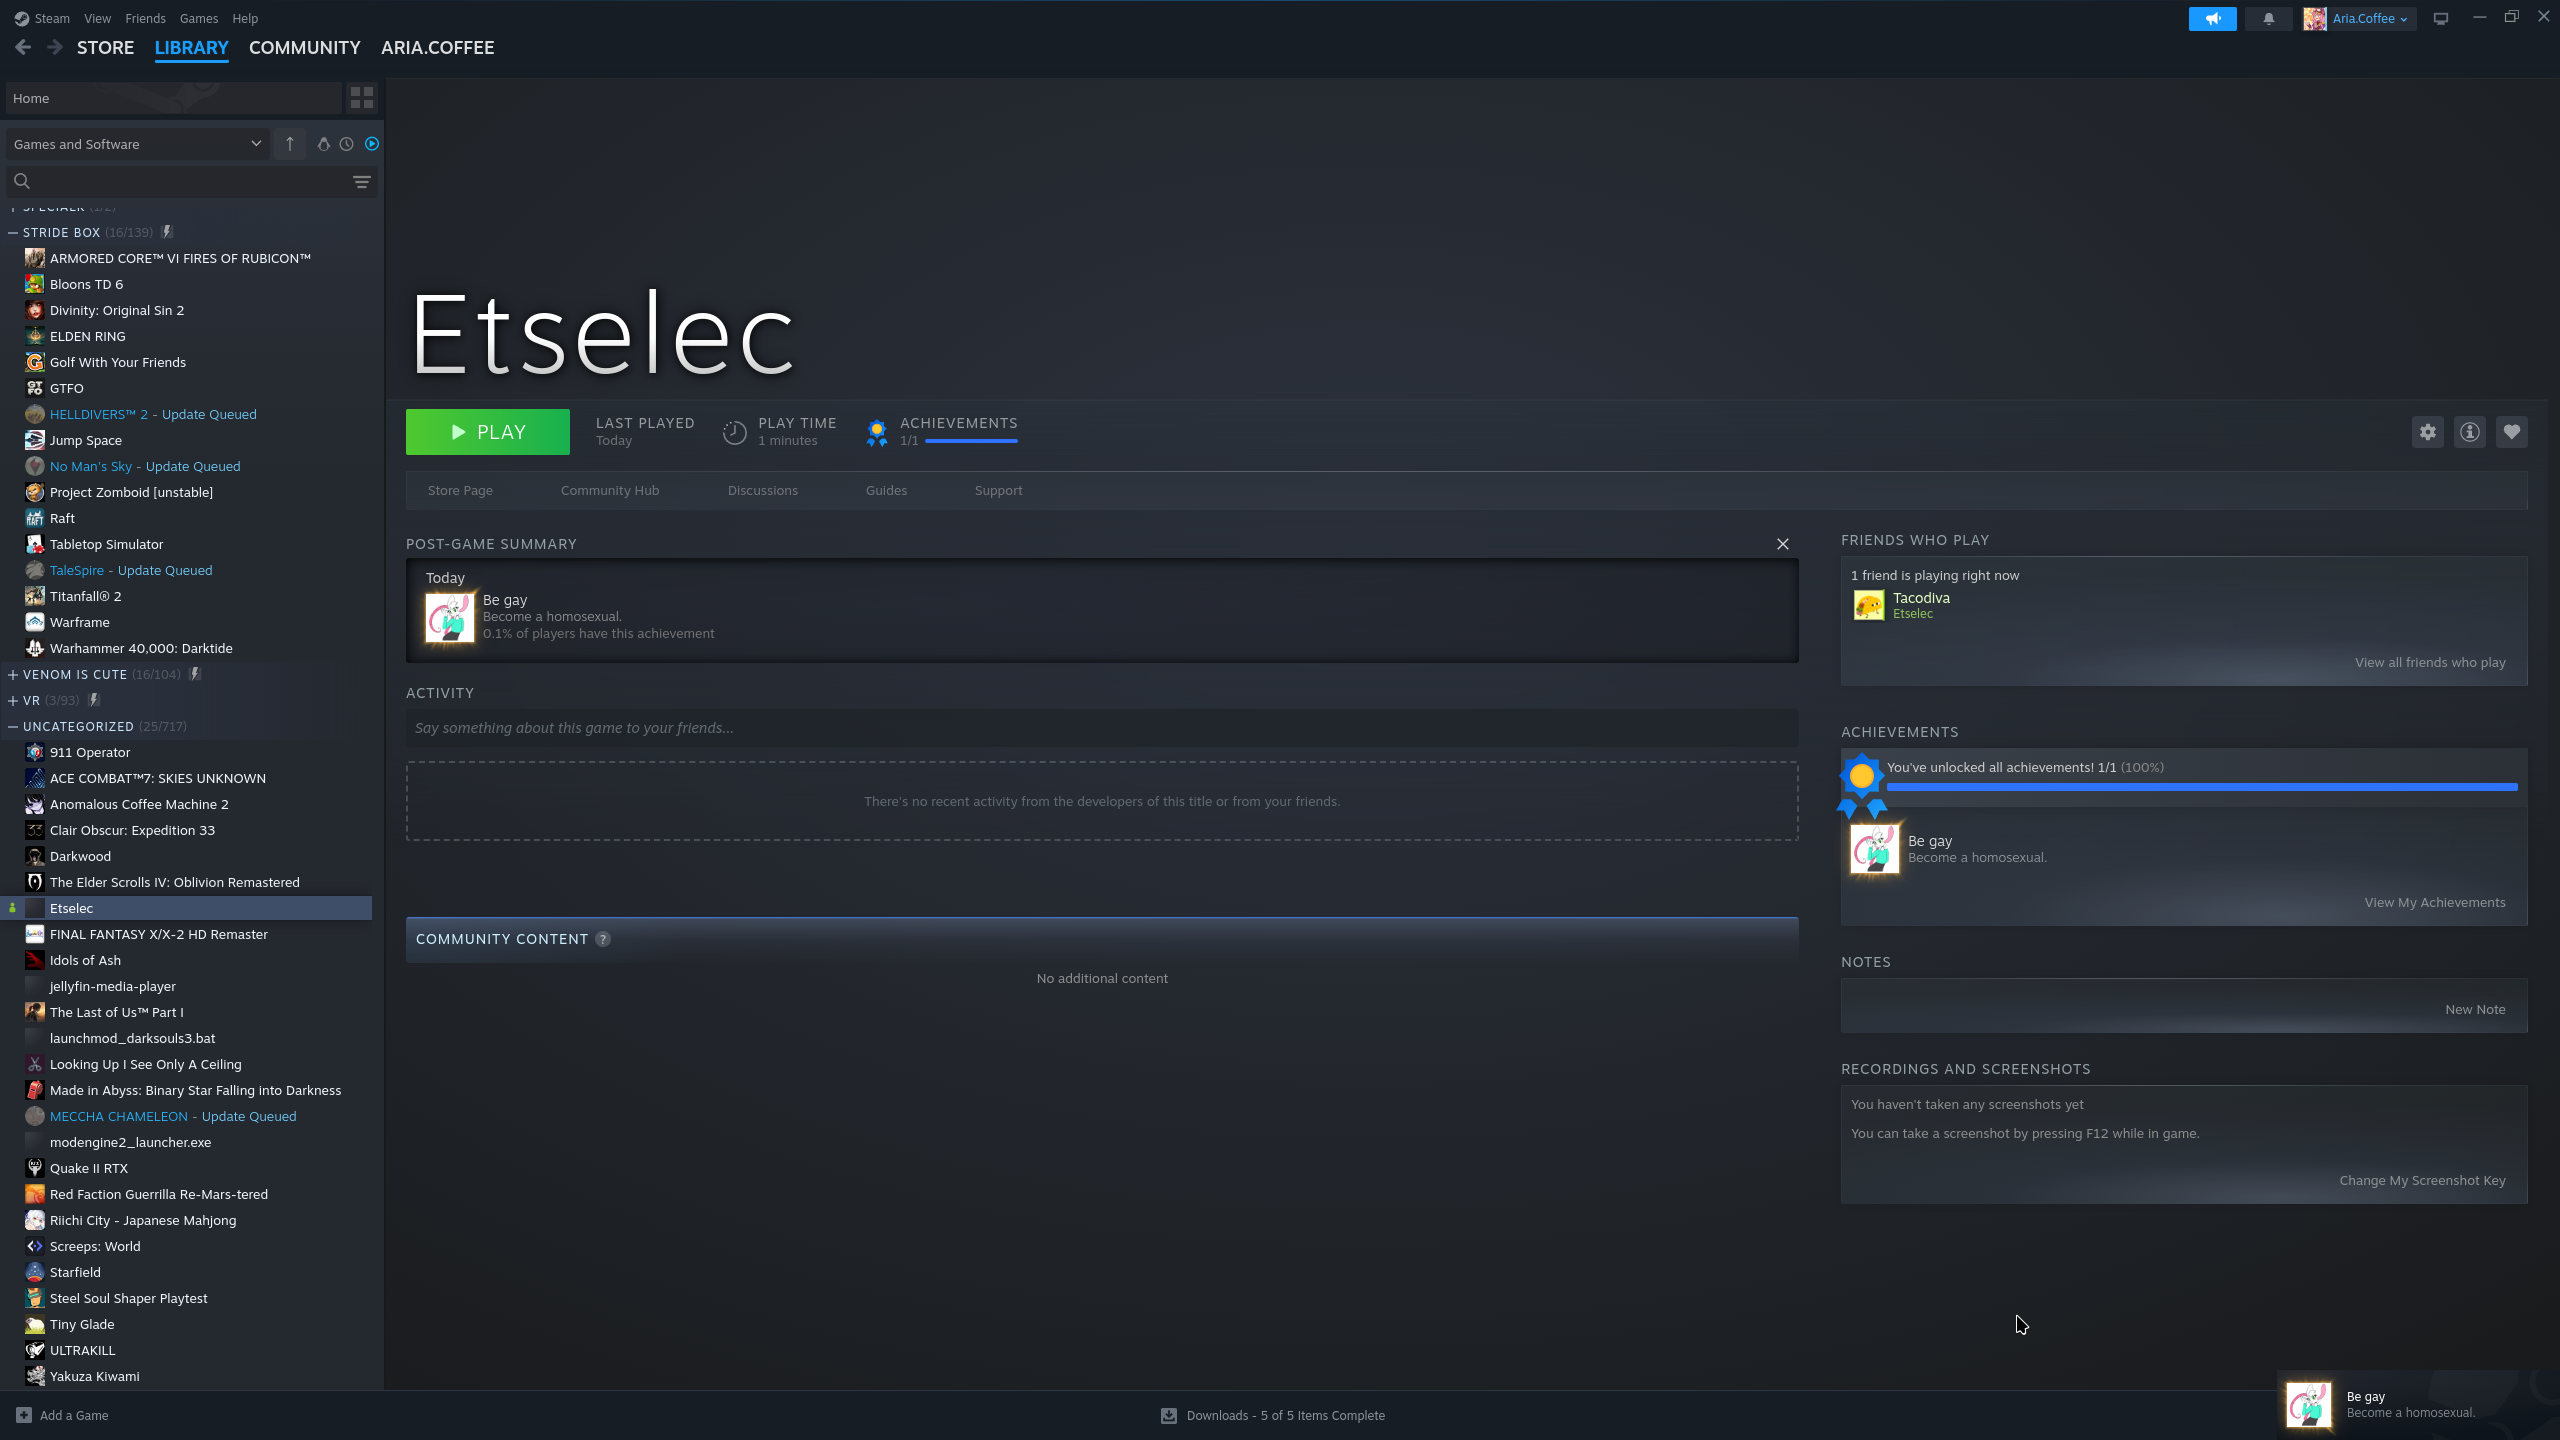Click the activity post text field
This screenshot has width=2560, height=1440.
click(x=1102, y=728)
